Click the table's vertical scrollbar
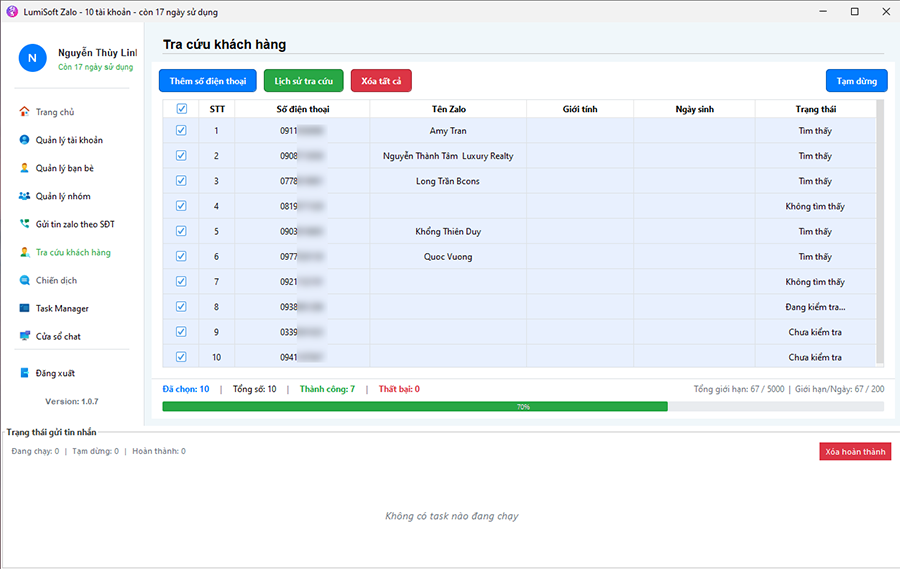 tap(880, 230)
